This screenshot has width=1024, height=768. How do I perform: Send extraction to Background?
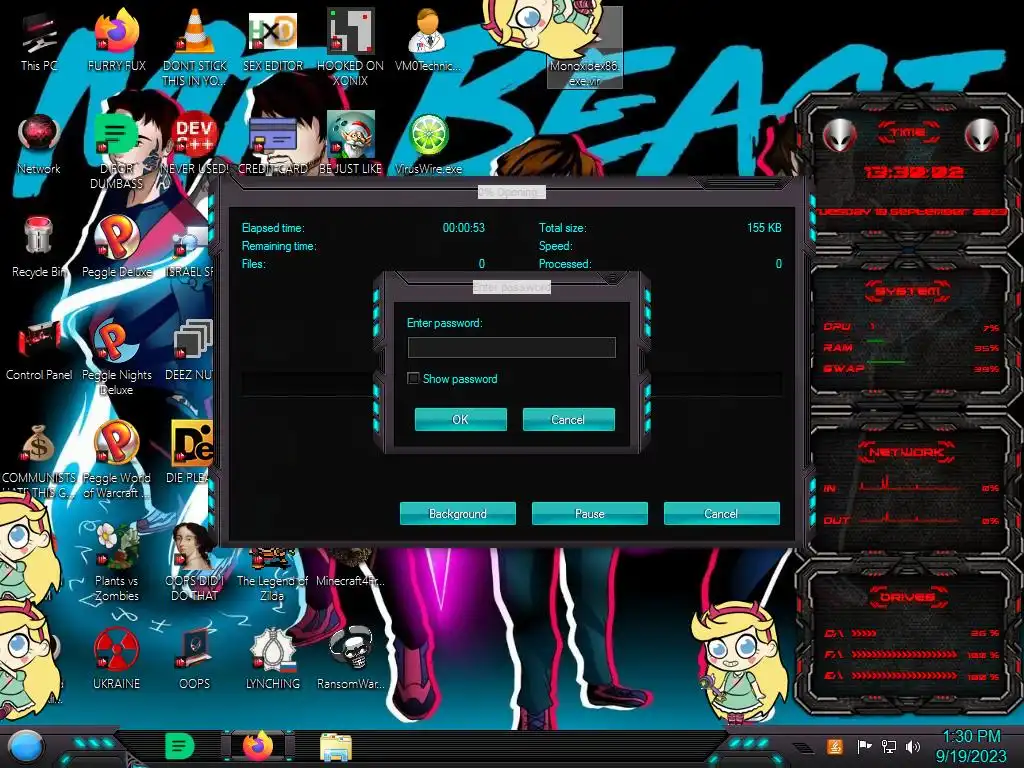tap(457, 513)
